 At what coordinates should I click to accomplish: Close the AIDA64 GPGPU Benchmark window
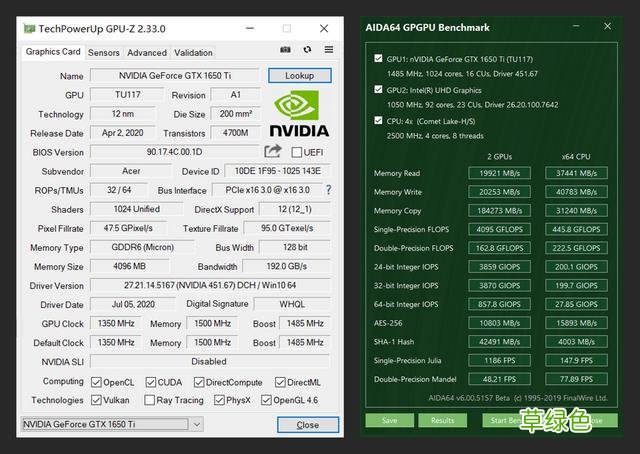pyautogui.click(x=607, y=27)
